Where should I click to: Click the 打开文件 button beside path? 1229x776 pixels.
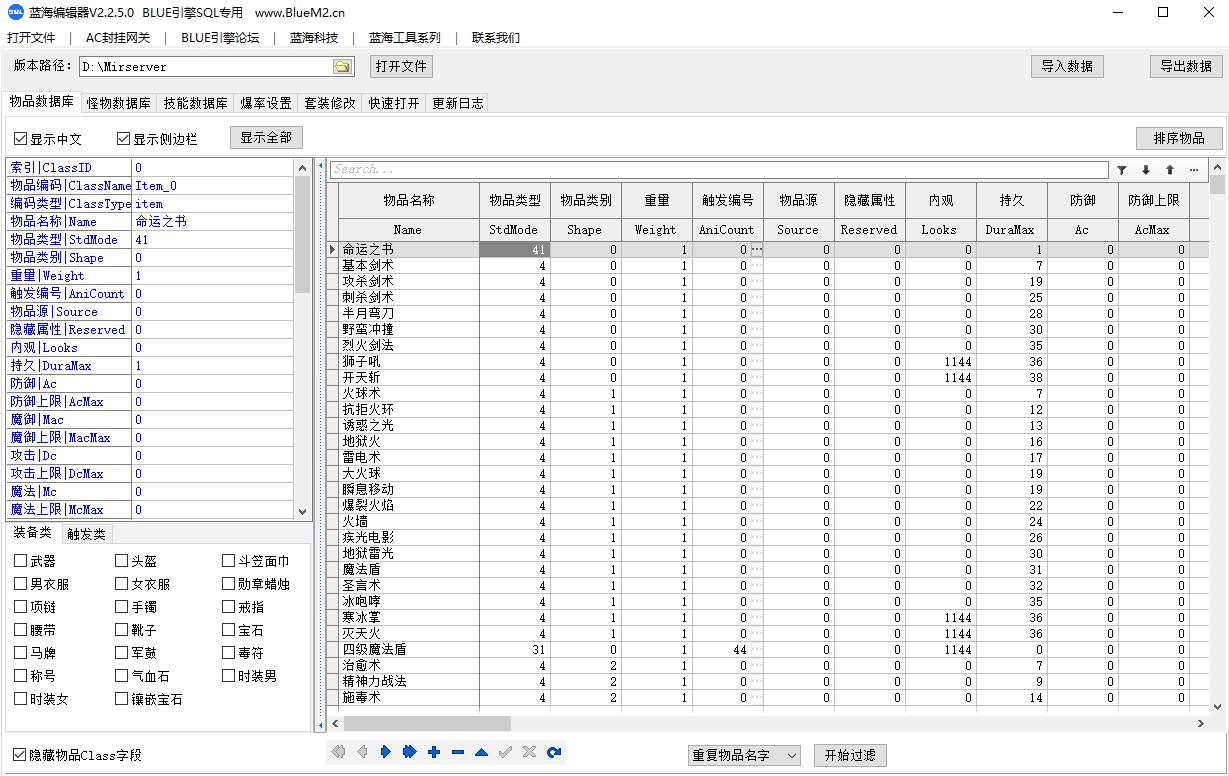point(401,67)
